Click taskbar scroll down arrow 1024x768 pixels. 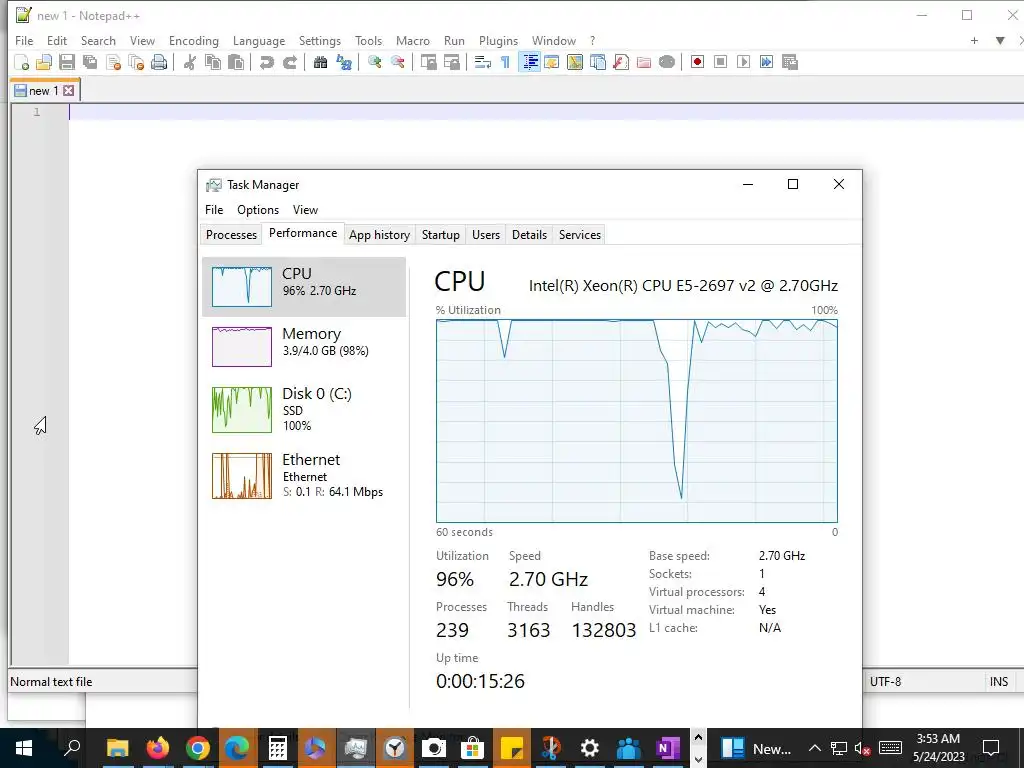698,760
